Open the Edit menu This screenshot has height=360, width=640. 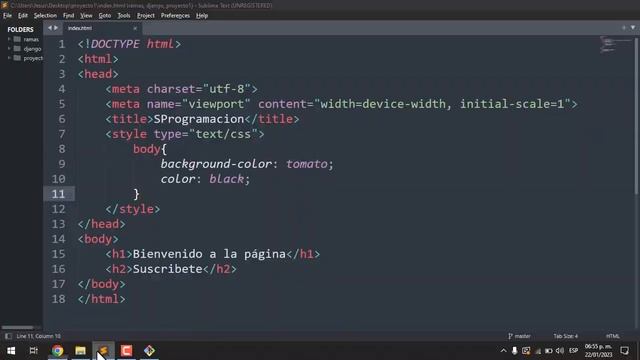22,16
